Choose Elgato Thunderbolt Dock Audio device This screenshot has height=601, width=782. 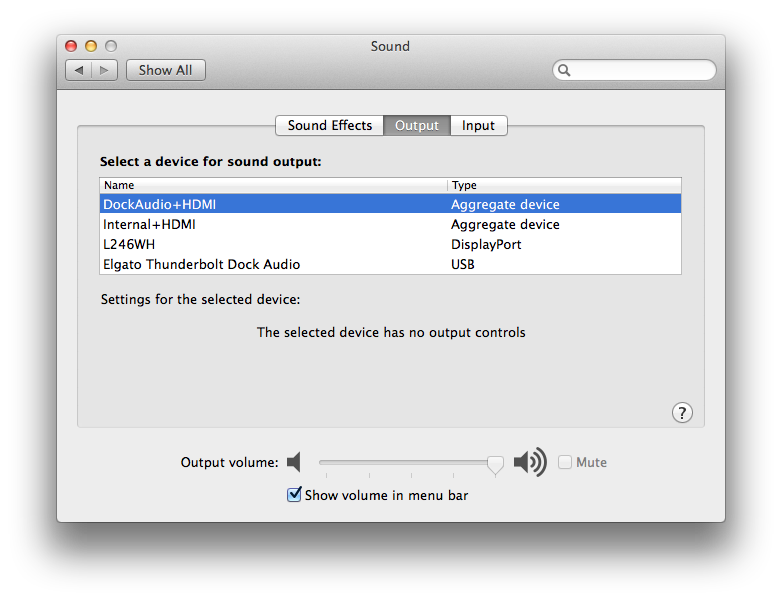(391, 264)
